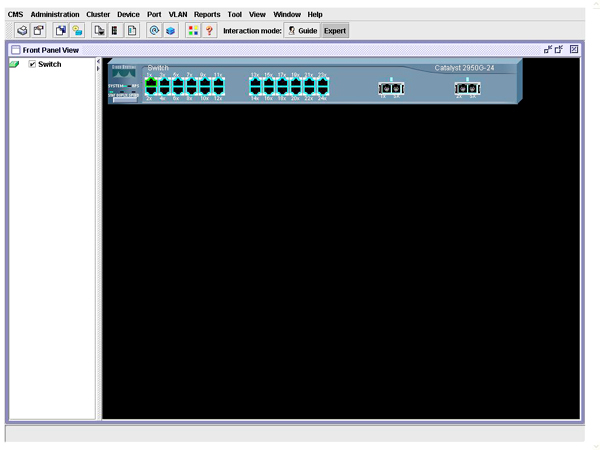Image resolution: width=600 pixels, height=450 pixels.
Task: Click the Catalyst 2950G-24 label
Action: point(464,68)
